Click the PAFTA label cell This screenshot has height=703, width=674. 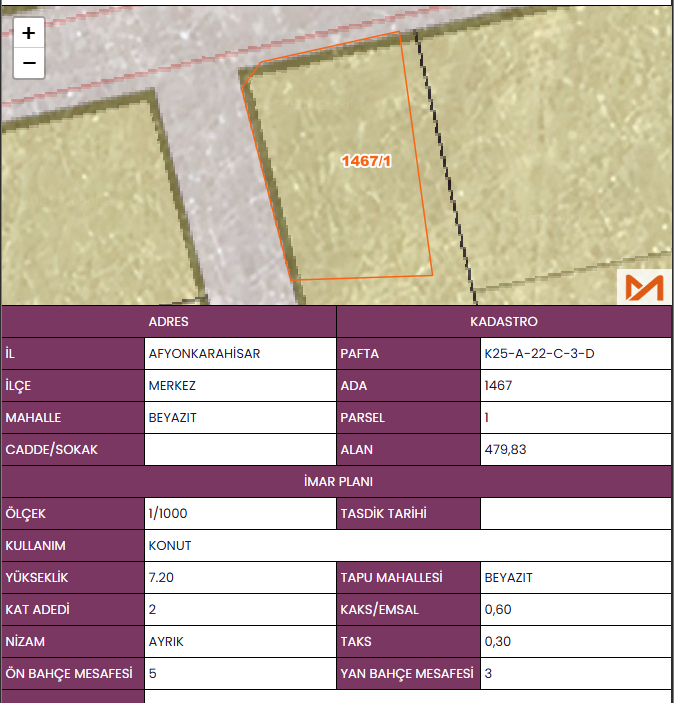tap(408, 354)
